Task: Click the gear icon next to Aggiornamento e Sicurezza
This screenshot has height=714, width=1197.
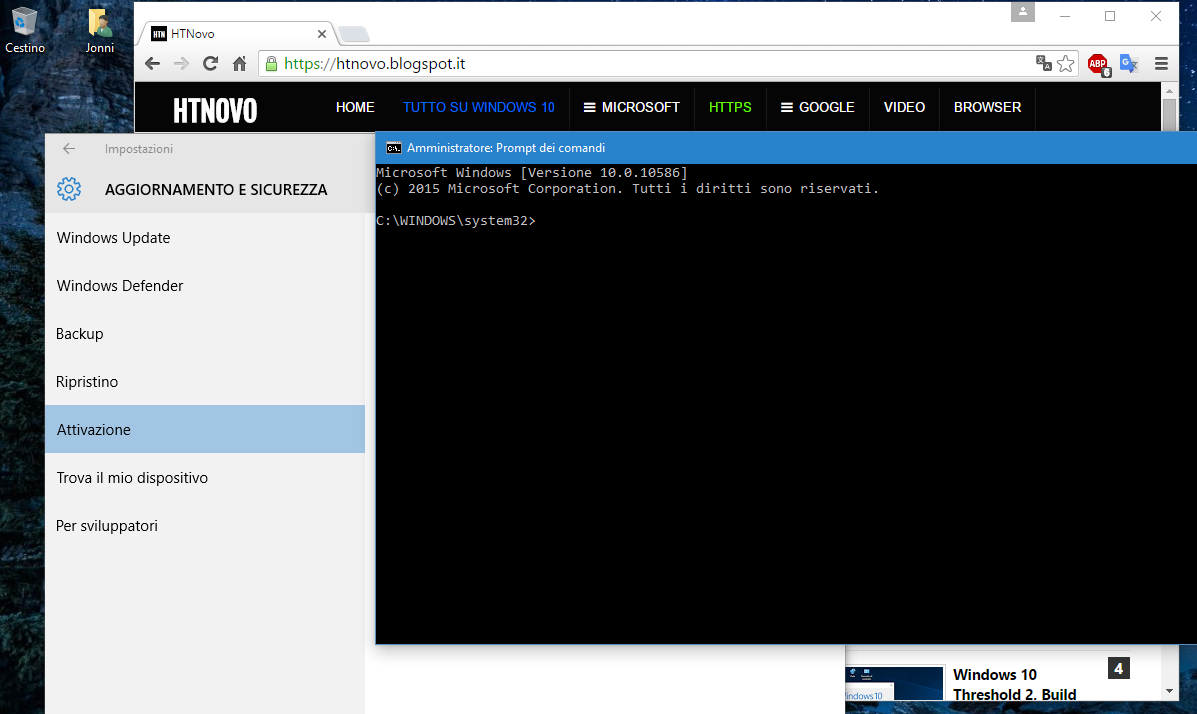Action: 69,189
